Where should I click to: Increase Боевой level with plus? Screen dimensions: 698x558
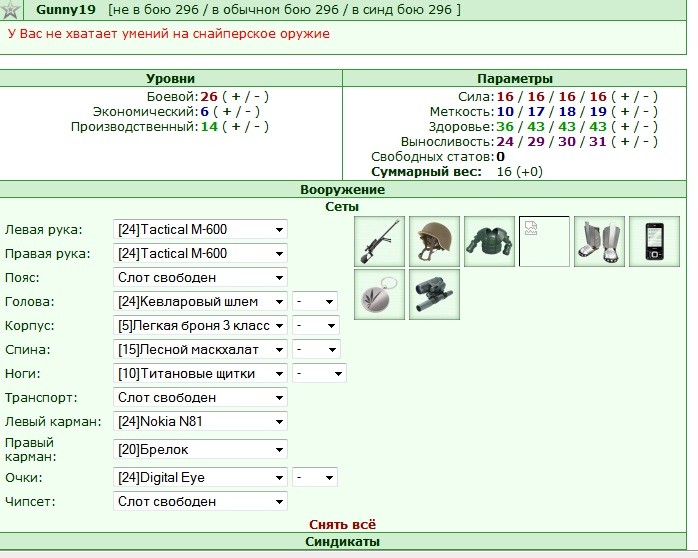pos(236,97)
